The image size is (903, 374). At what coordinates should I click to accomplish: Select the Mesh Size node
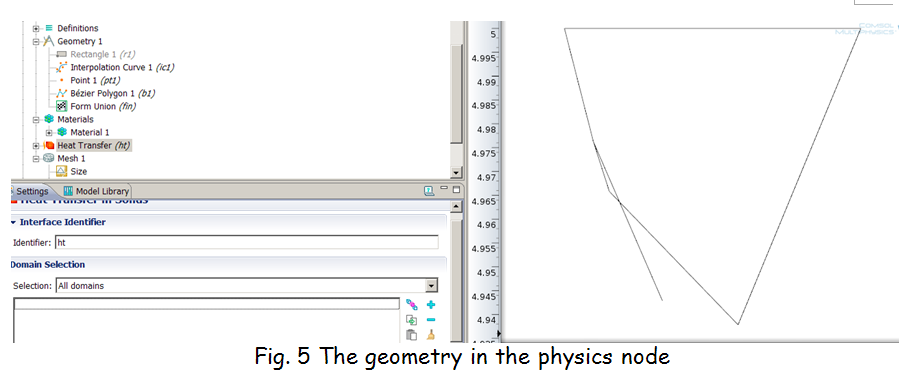click(72, 172)
